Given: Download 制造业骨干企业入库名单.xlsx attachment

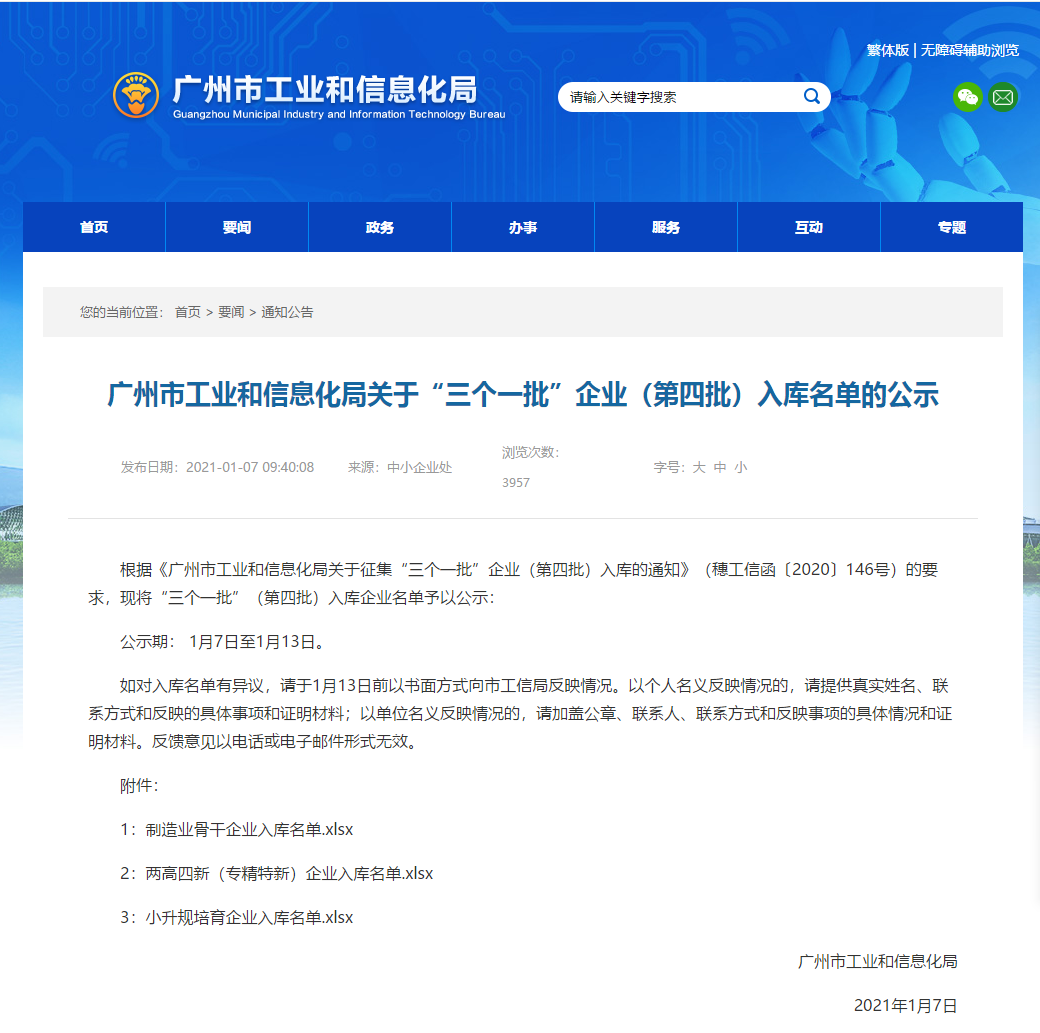Looking at the screenshot, I should click(x=249, y=829).
